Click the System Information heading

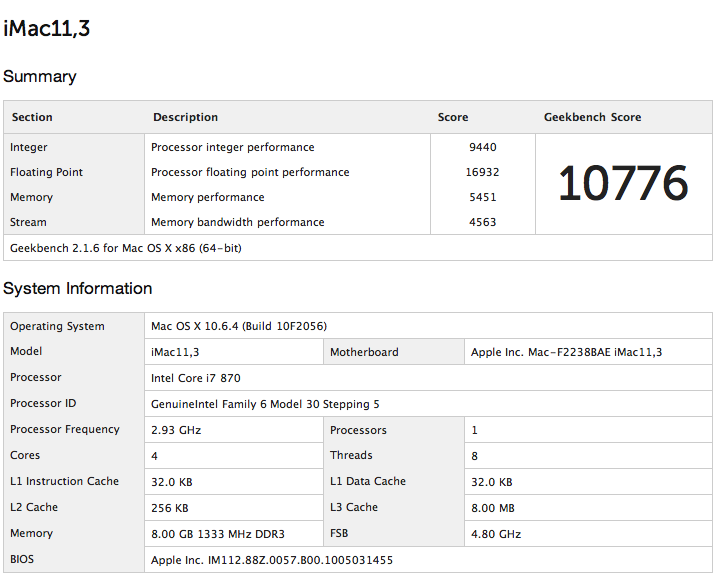click(77, 288)
